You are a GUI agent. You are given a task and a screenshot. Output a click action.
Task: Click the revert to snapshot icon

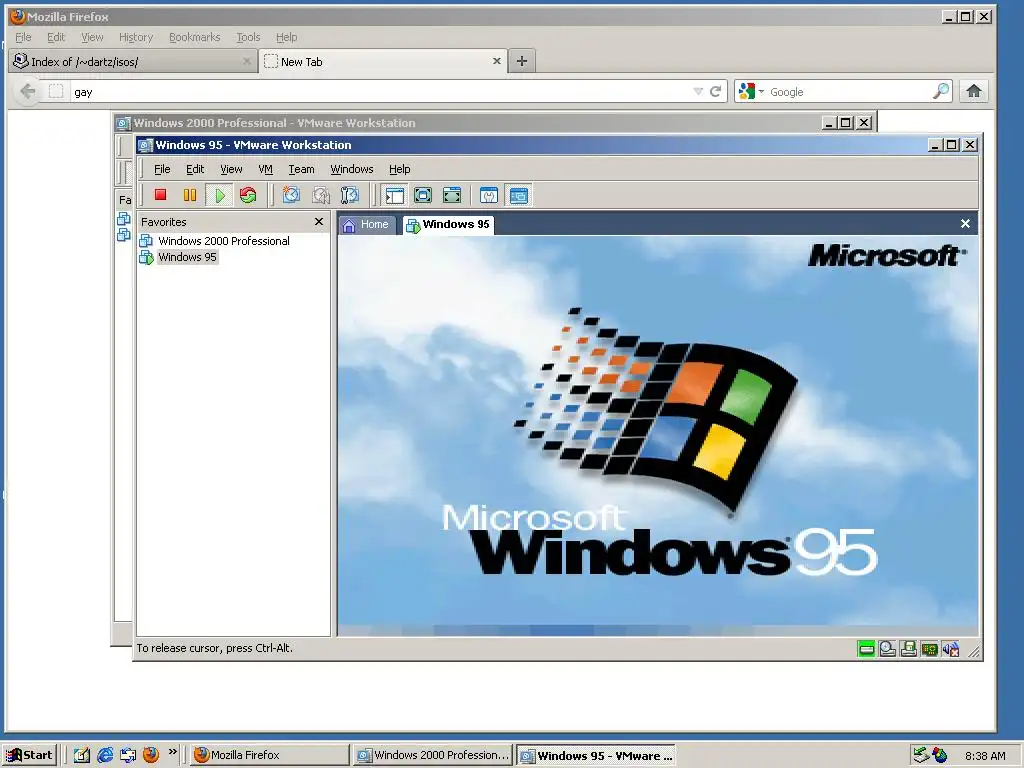click(x=321, y=195)
